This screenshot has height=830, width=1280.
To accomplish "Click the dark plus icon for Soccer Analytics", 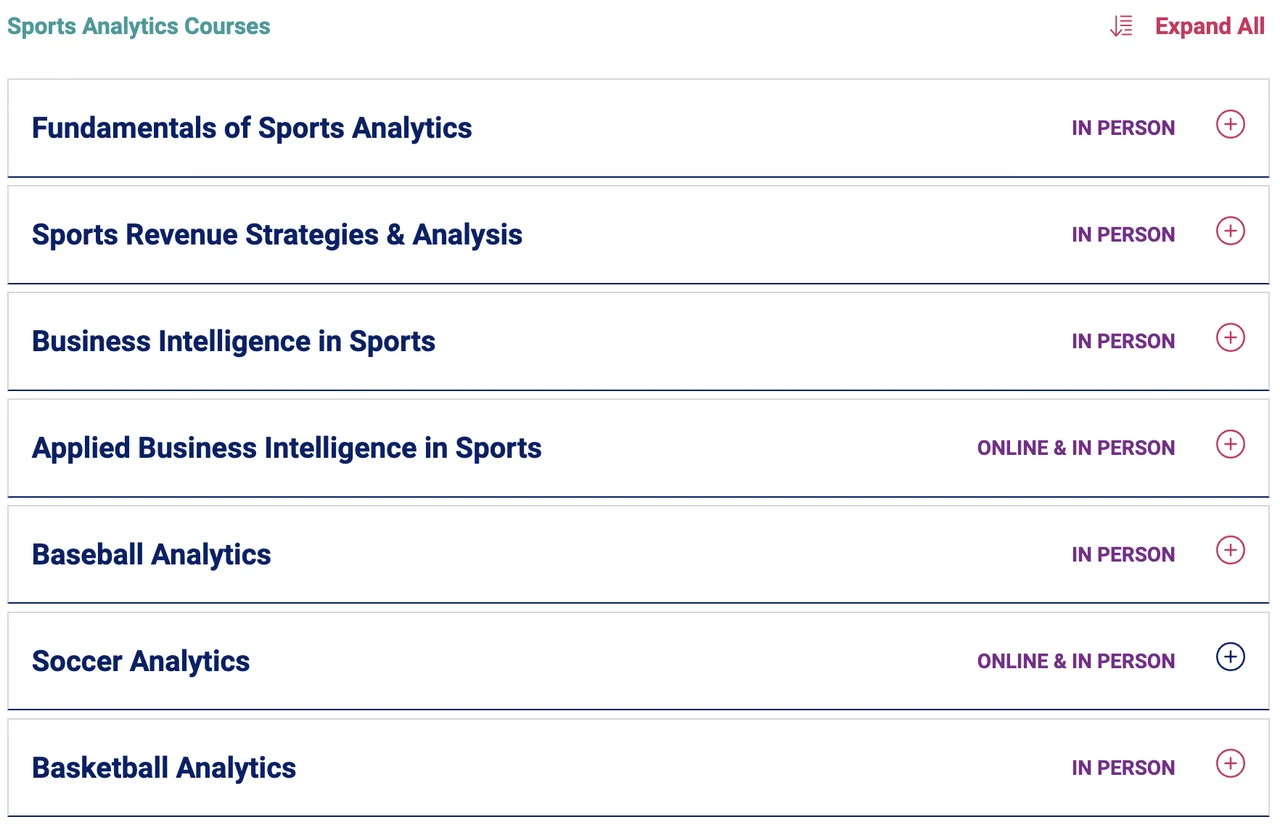I will pos(1230,657).
